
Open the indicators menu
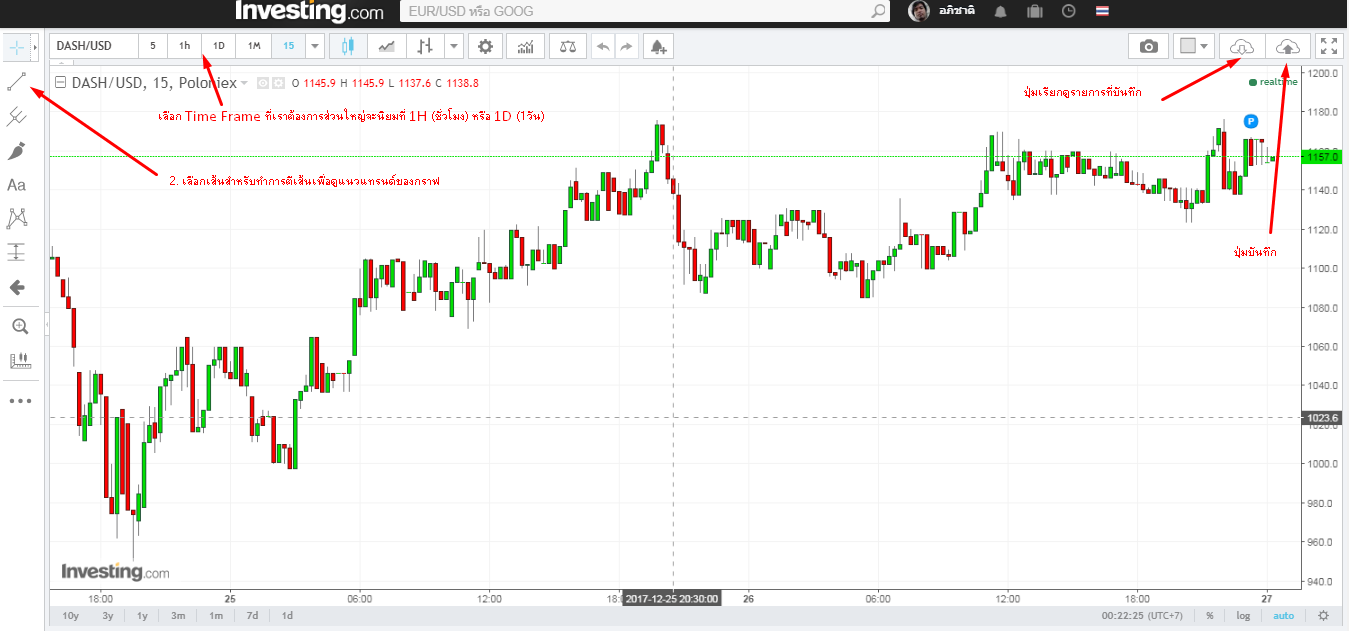click(526, 46)
